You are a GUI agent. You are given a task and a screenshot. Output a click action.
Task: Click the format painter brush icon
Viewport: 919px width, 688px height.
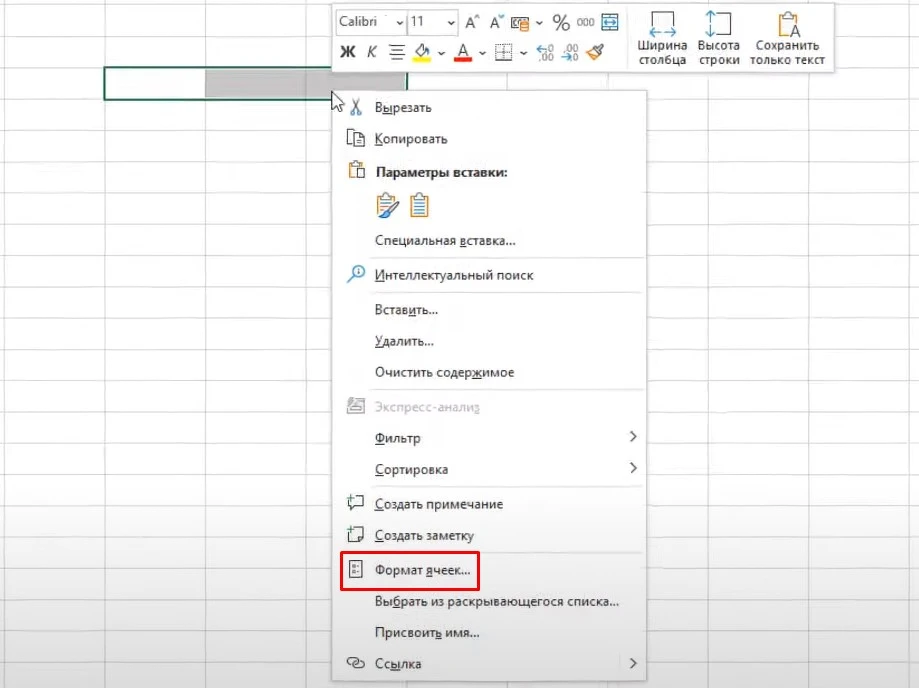[x=596, y=52]
